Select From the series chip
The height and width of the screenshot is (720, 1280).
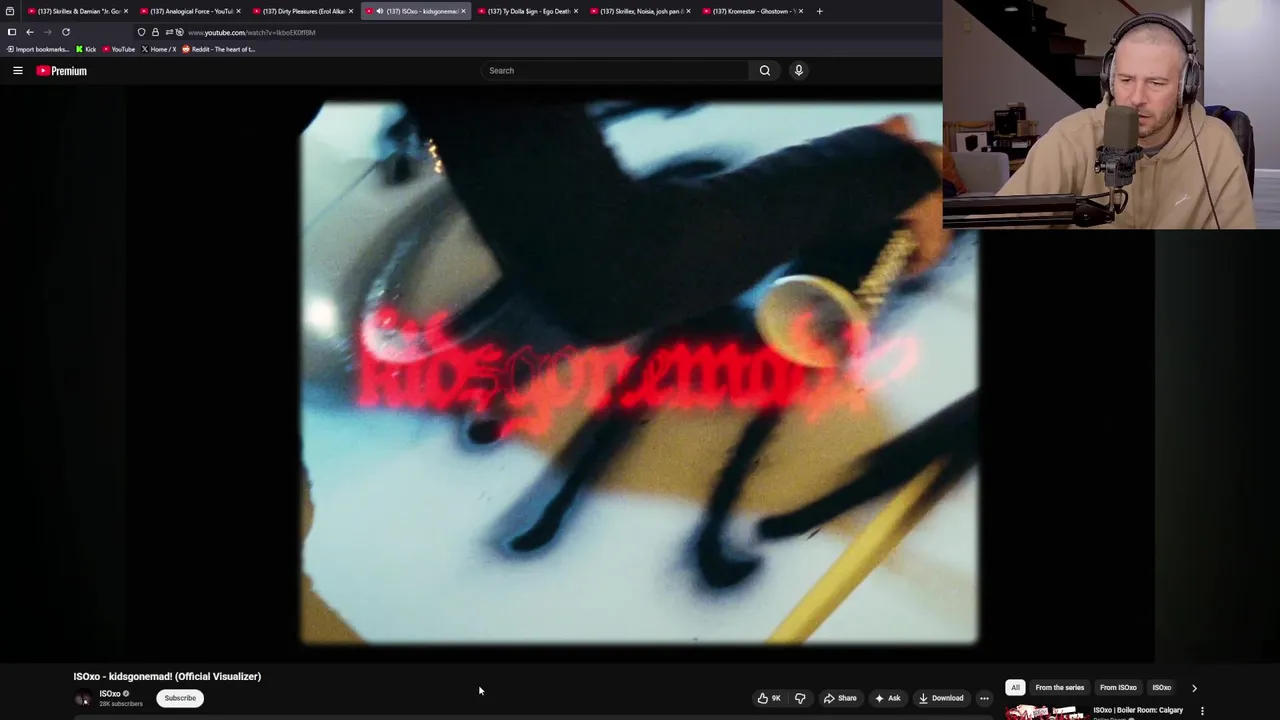click(1060, 687)
